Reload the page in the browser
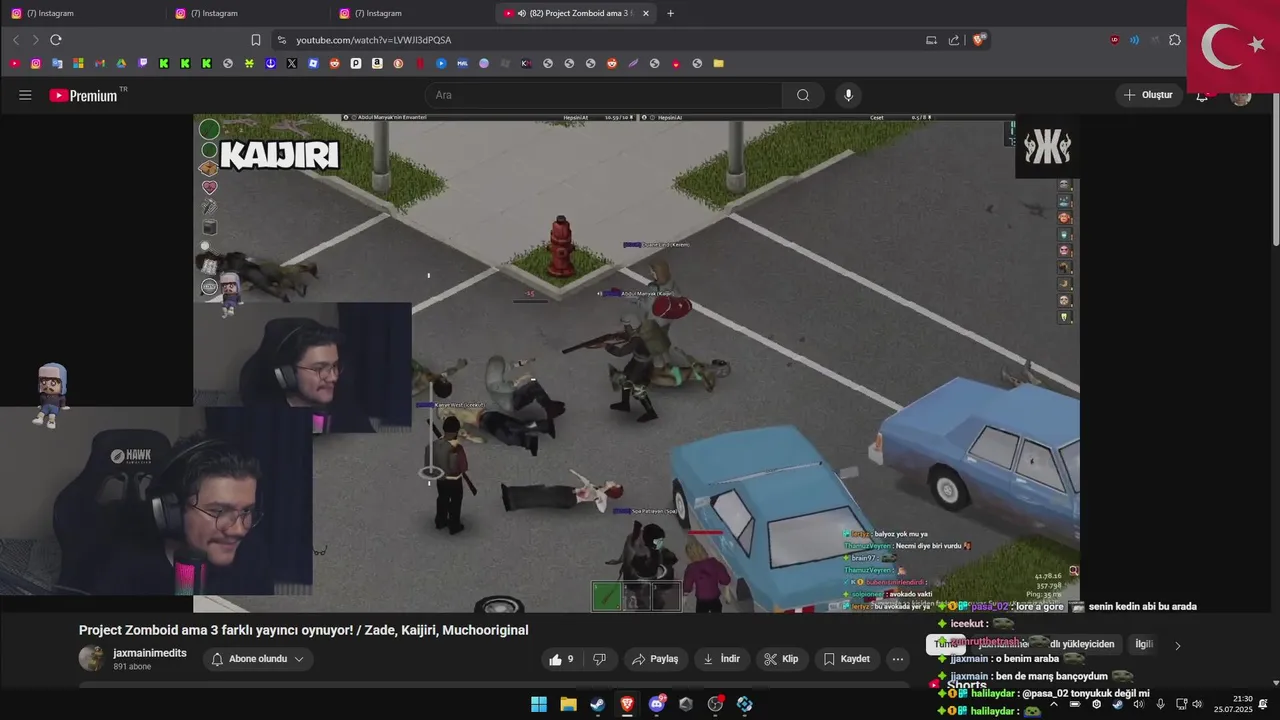Screen dimensions: 1280x720 click(56, 40)
